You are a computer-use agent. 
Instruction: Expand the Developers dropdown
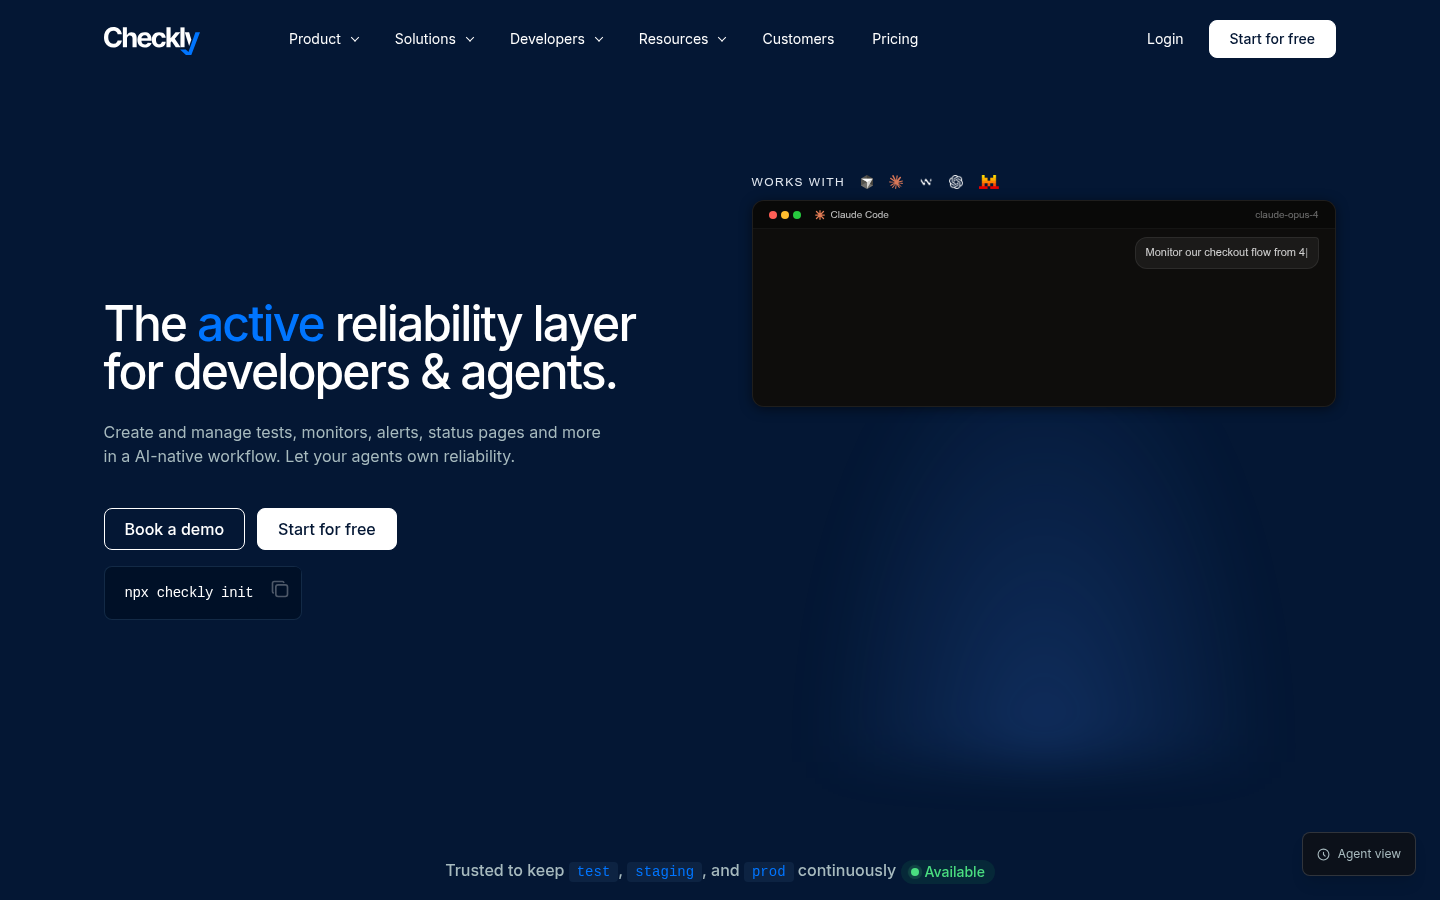click(x=557, y=39)
